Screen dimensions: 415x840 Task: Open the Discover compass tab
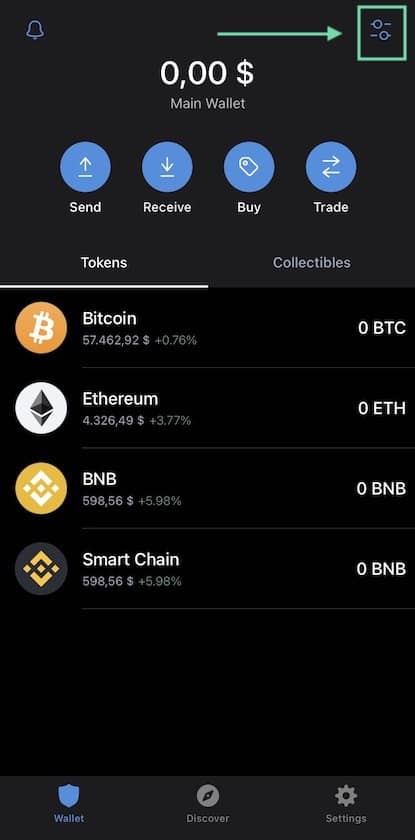pyautogui.click(x=208, y=804)
